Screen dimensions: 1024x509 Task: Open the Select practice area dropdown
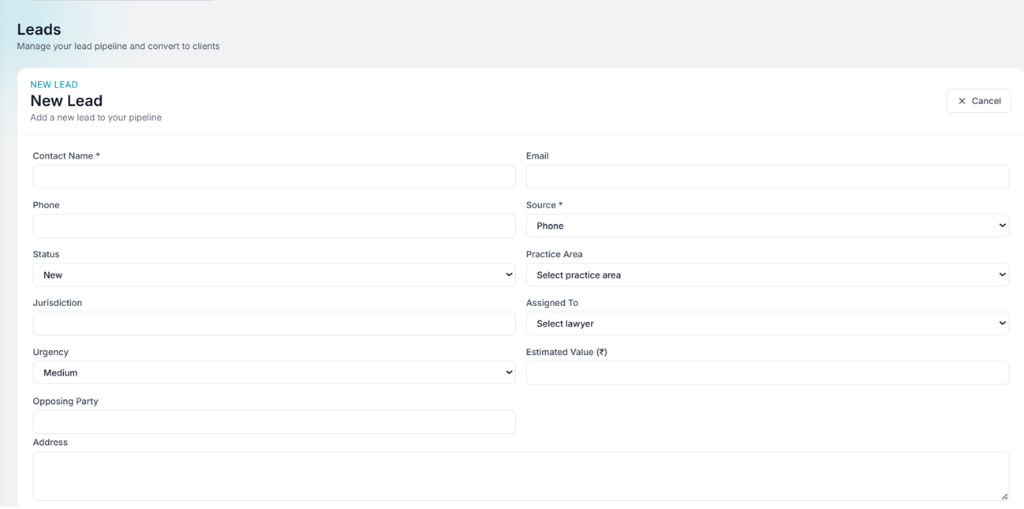[767, 275]
